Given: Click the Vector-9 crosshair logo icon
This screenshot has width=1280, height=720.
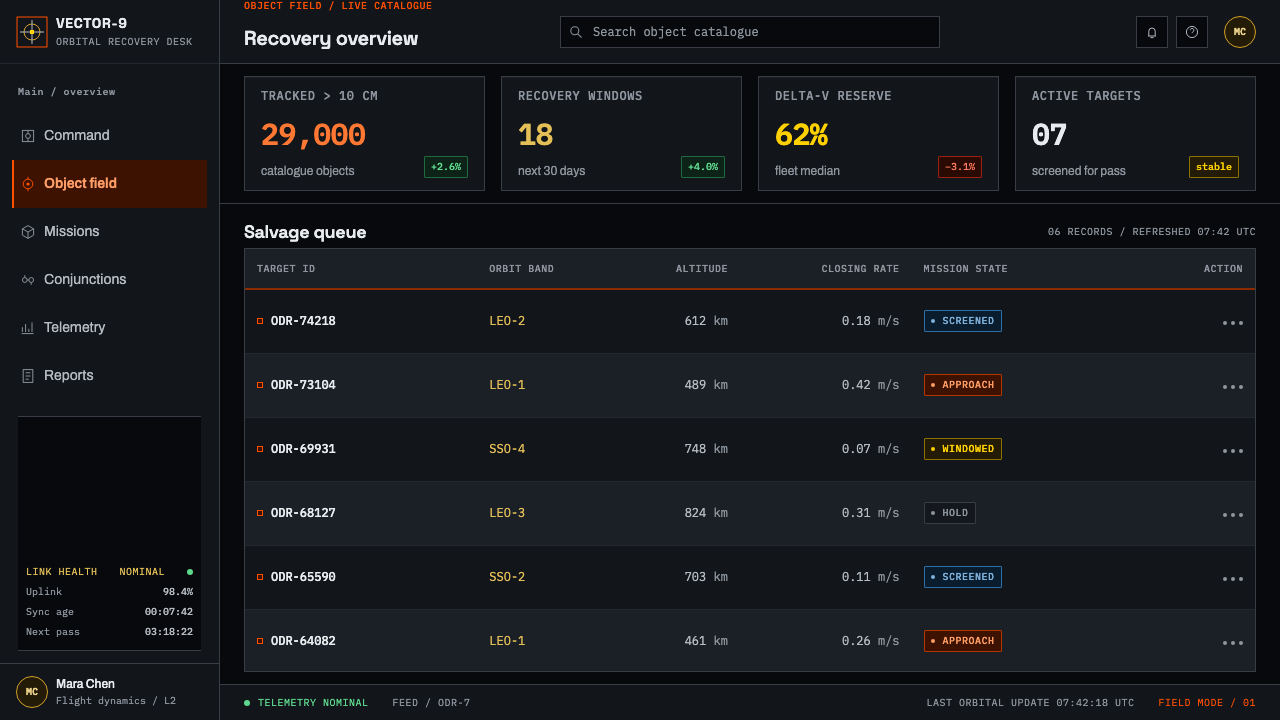Looking at the screenshot, I should 32,32.
